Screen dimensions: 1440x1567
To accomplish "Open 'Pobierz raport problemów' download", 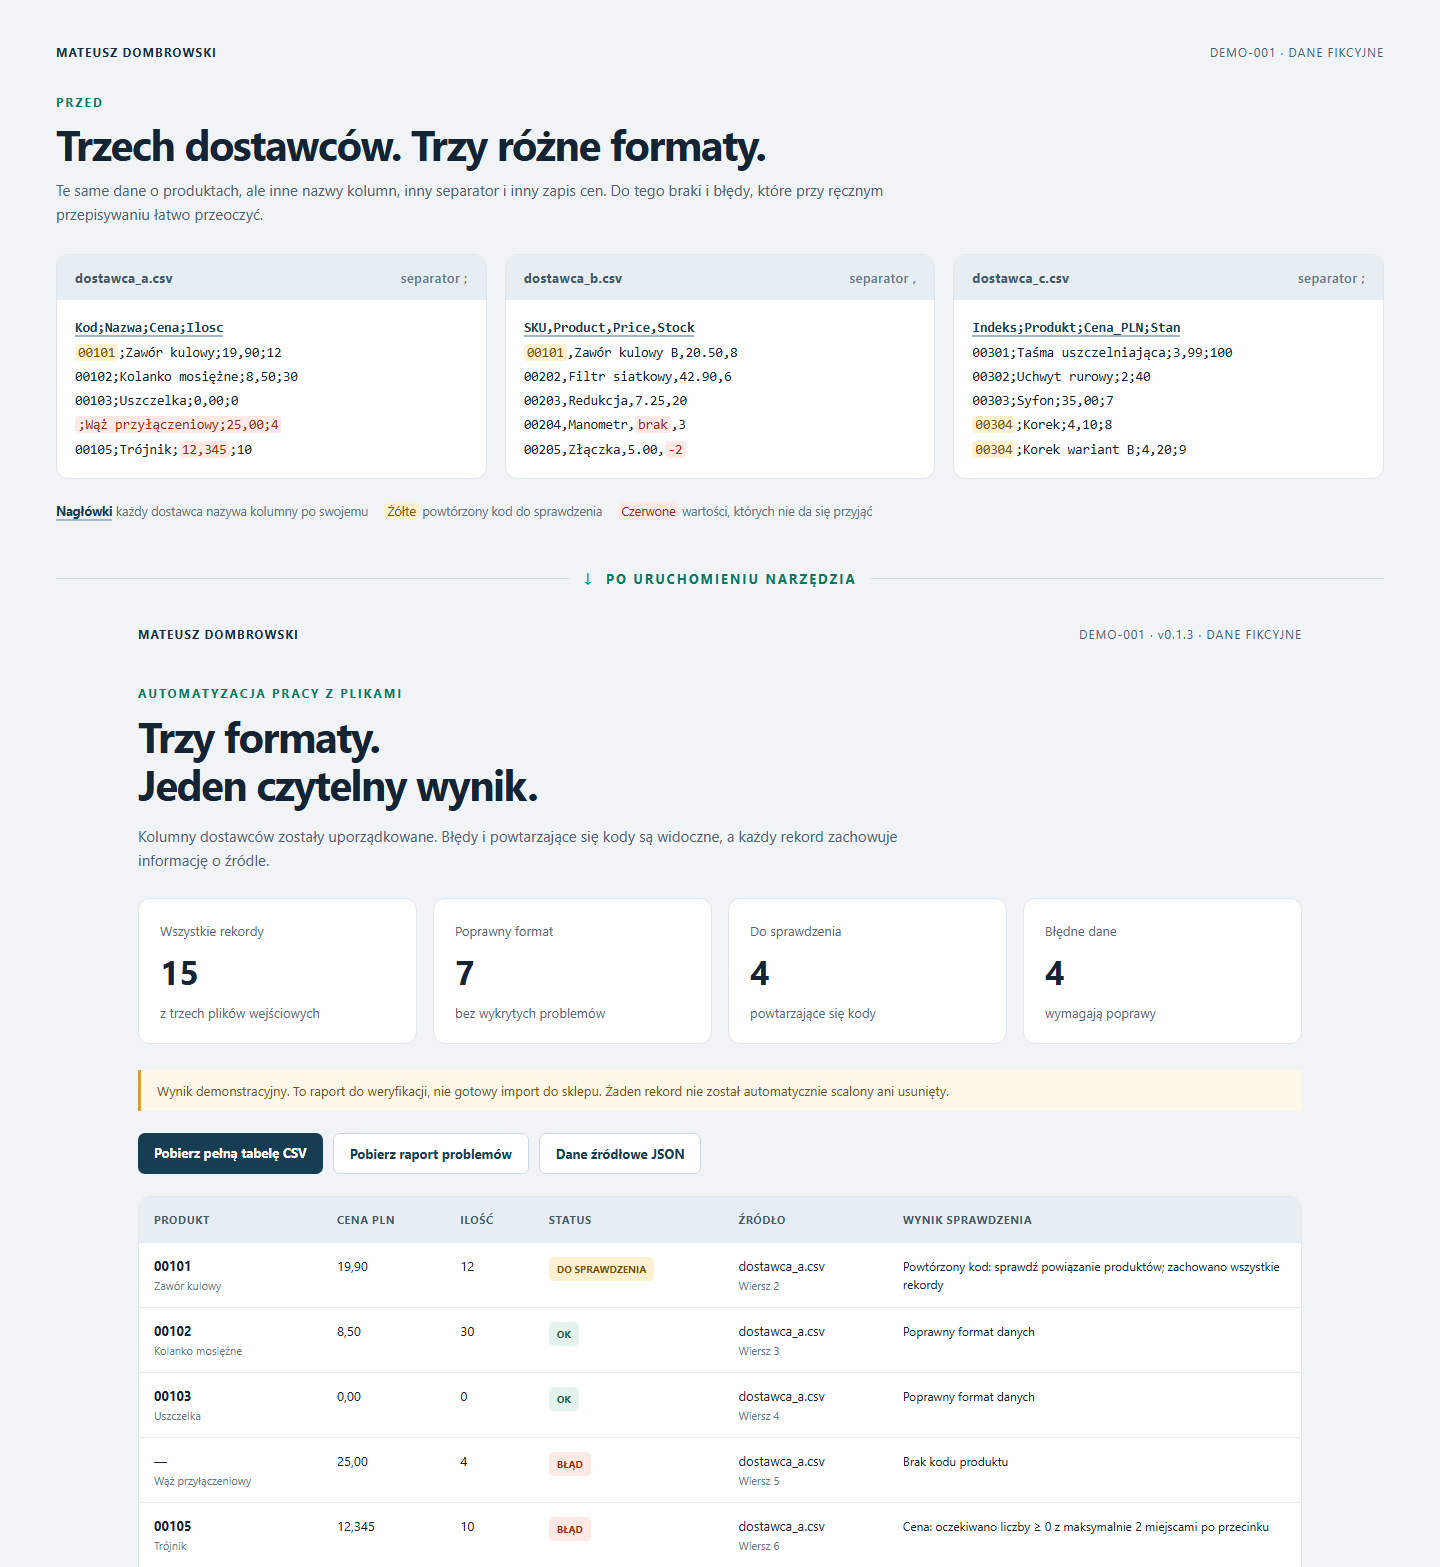I will (431, 1154).
